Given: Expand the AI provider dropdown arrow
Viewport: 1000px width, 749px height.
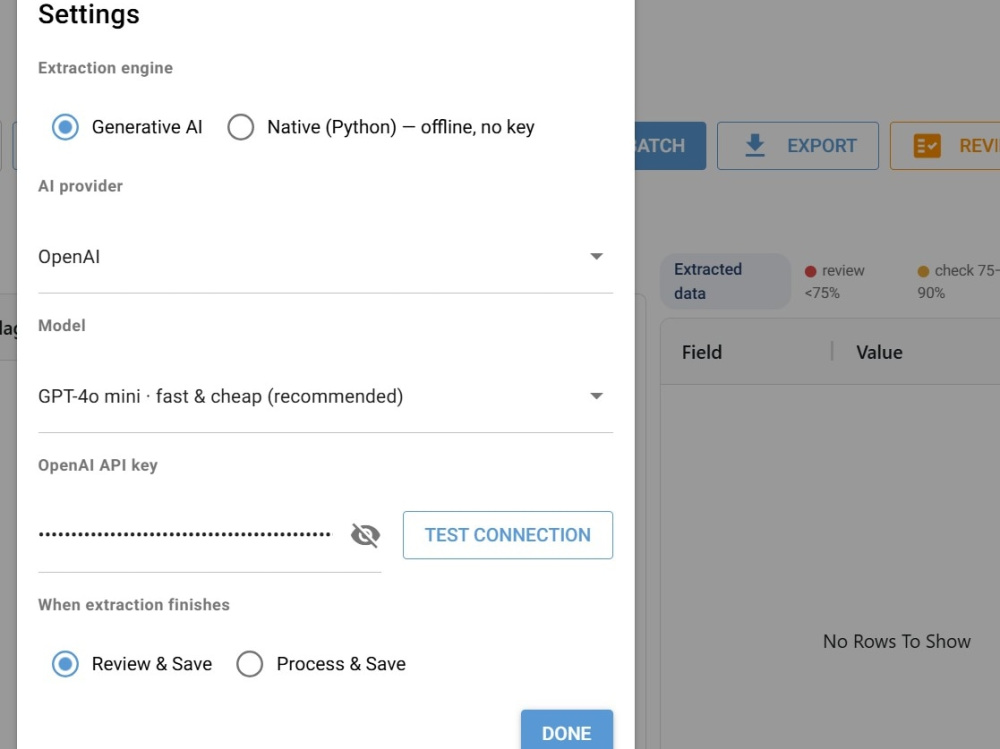Looking at the screenshot, I should coord(596,256).
